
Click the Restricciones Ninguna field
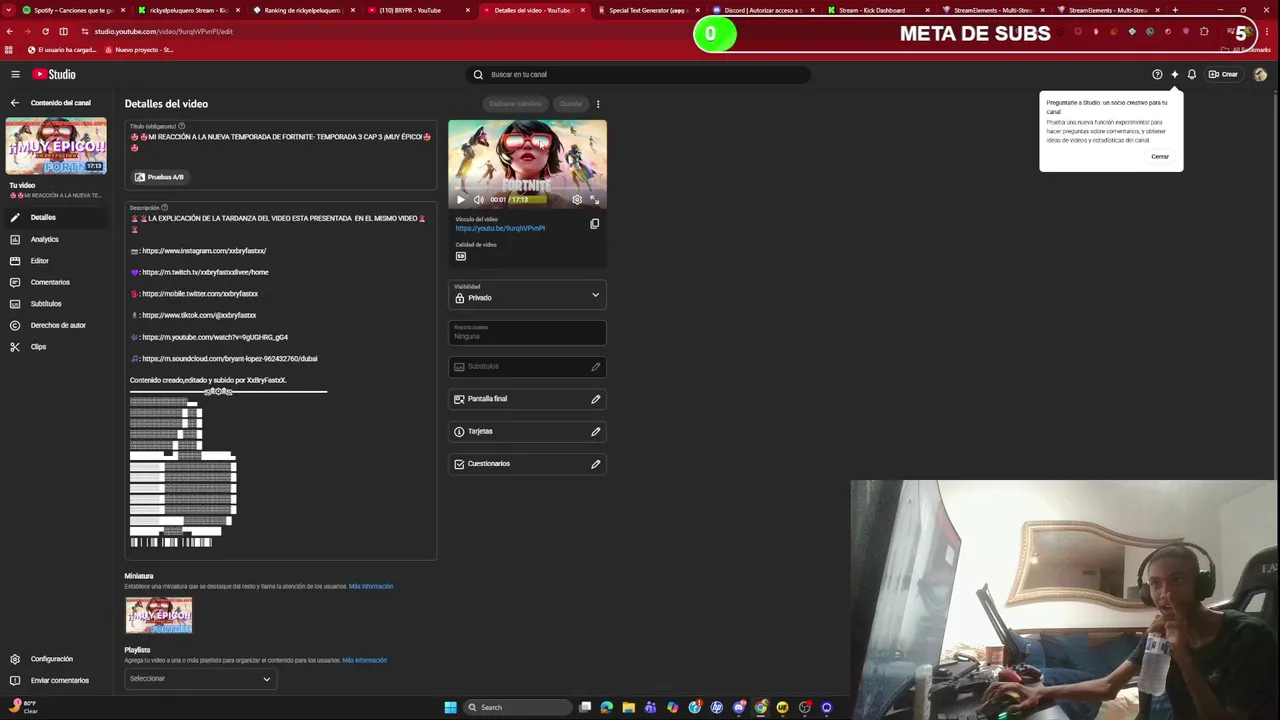(527, 332)
